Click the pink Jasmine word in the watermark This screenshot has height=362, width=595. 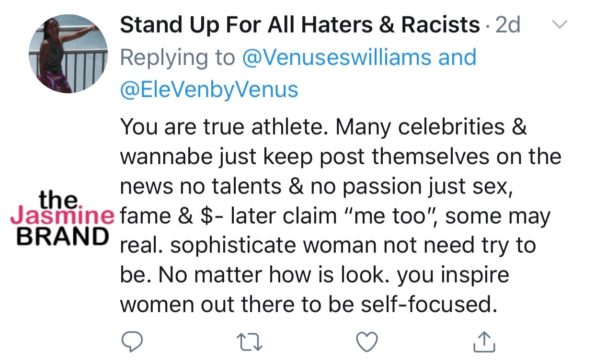pos(62,216)
